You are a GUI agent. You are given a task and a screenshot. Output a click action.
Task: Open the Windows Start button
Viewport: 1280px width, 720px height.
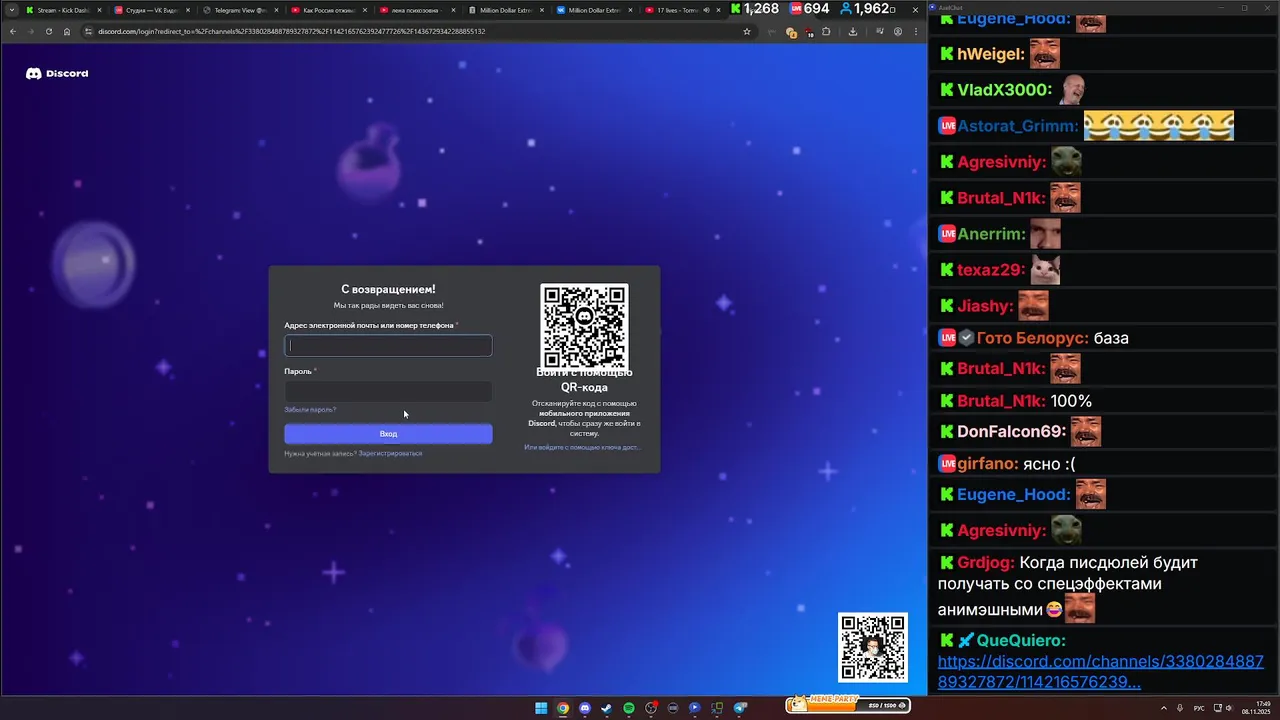point(541,708)
